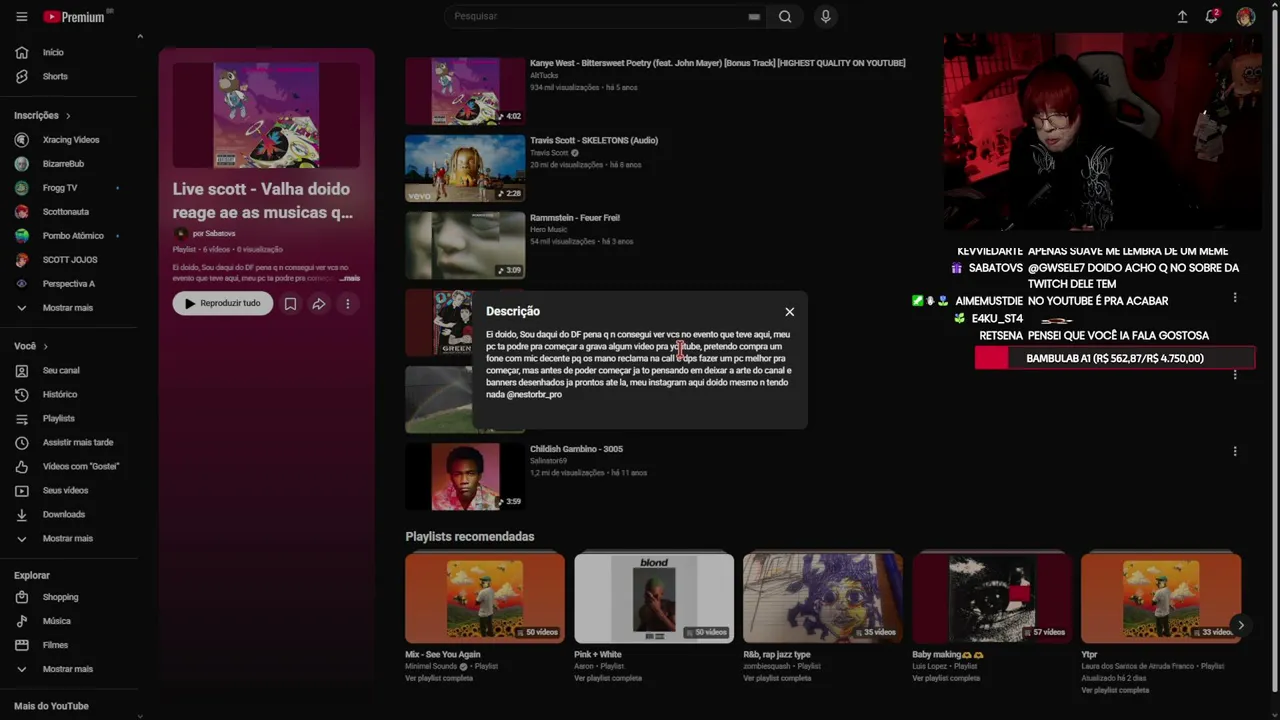Show next recommended playlists arrow
The height and width of the screenshot is (720, 1280).
(x=1240, y=625)
